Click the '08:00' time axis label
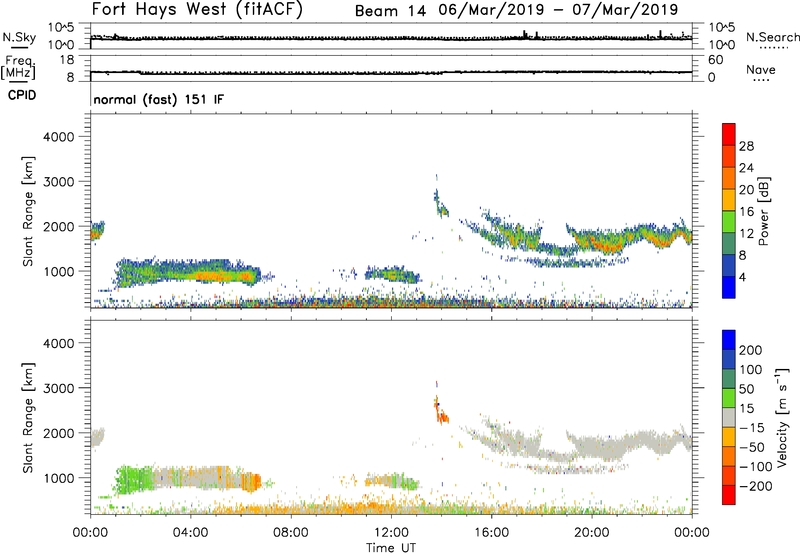Viewport: 800px width, 554px height. tap(291, 533)
